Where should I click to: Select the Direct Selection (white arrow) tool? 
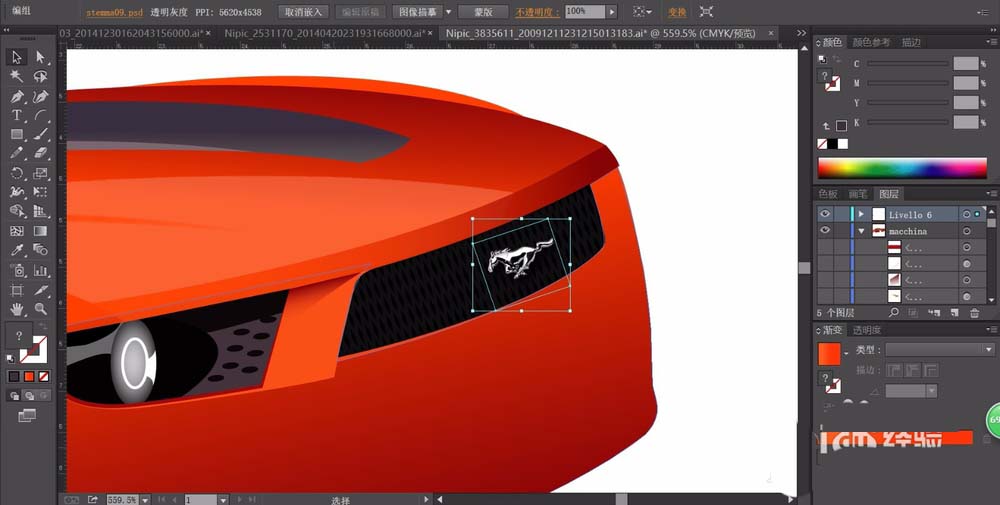coord(41,57)
